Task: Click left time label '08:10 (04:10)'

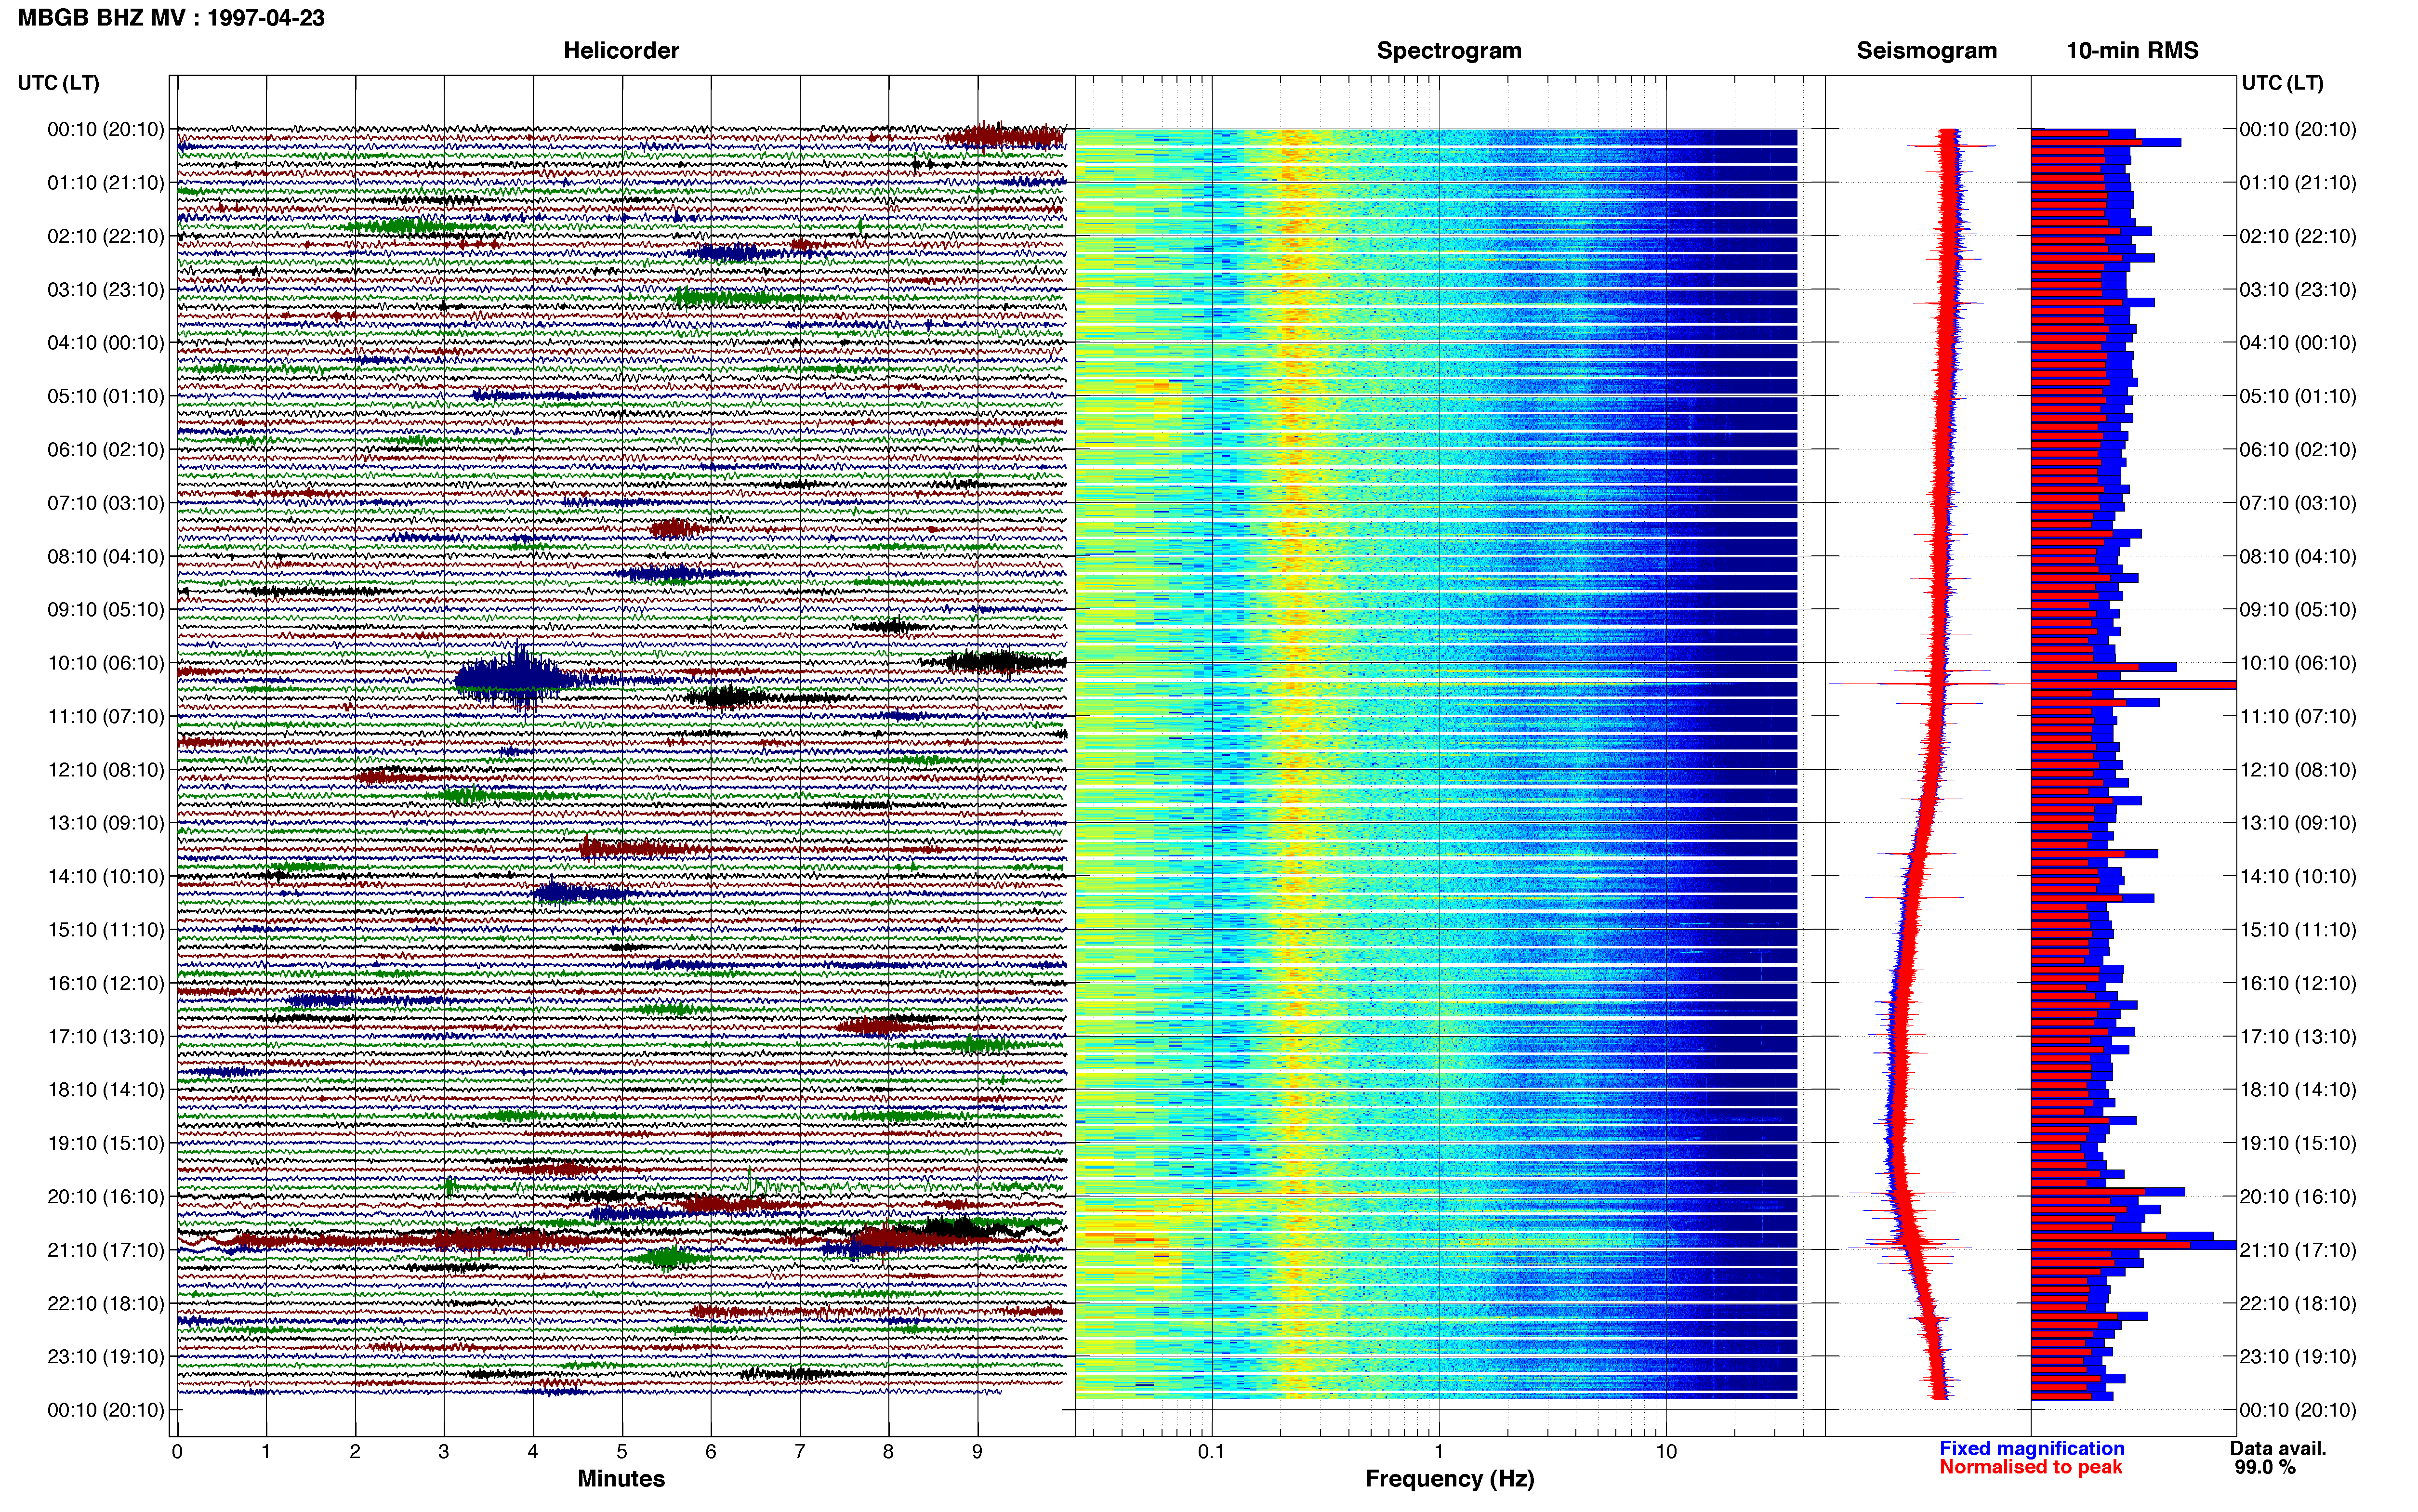Action: point(106,556)
